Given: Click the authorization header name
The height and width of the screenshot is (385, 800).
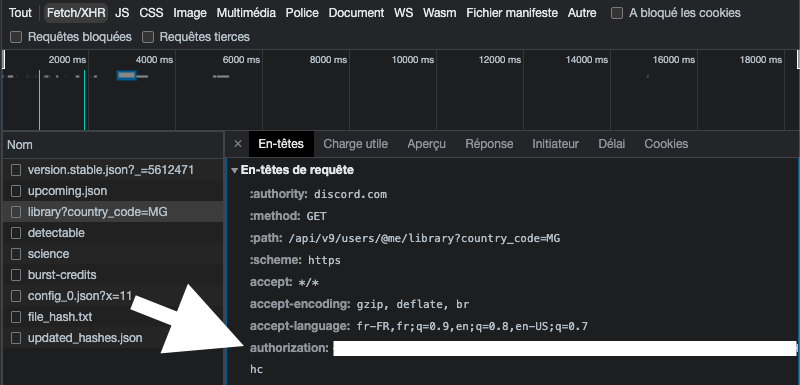Looking at the screenshot, I should pyautogui.click(x=289, y=348).
